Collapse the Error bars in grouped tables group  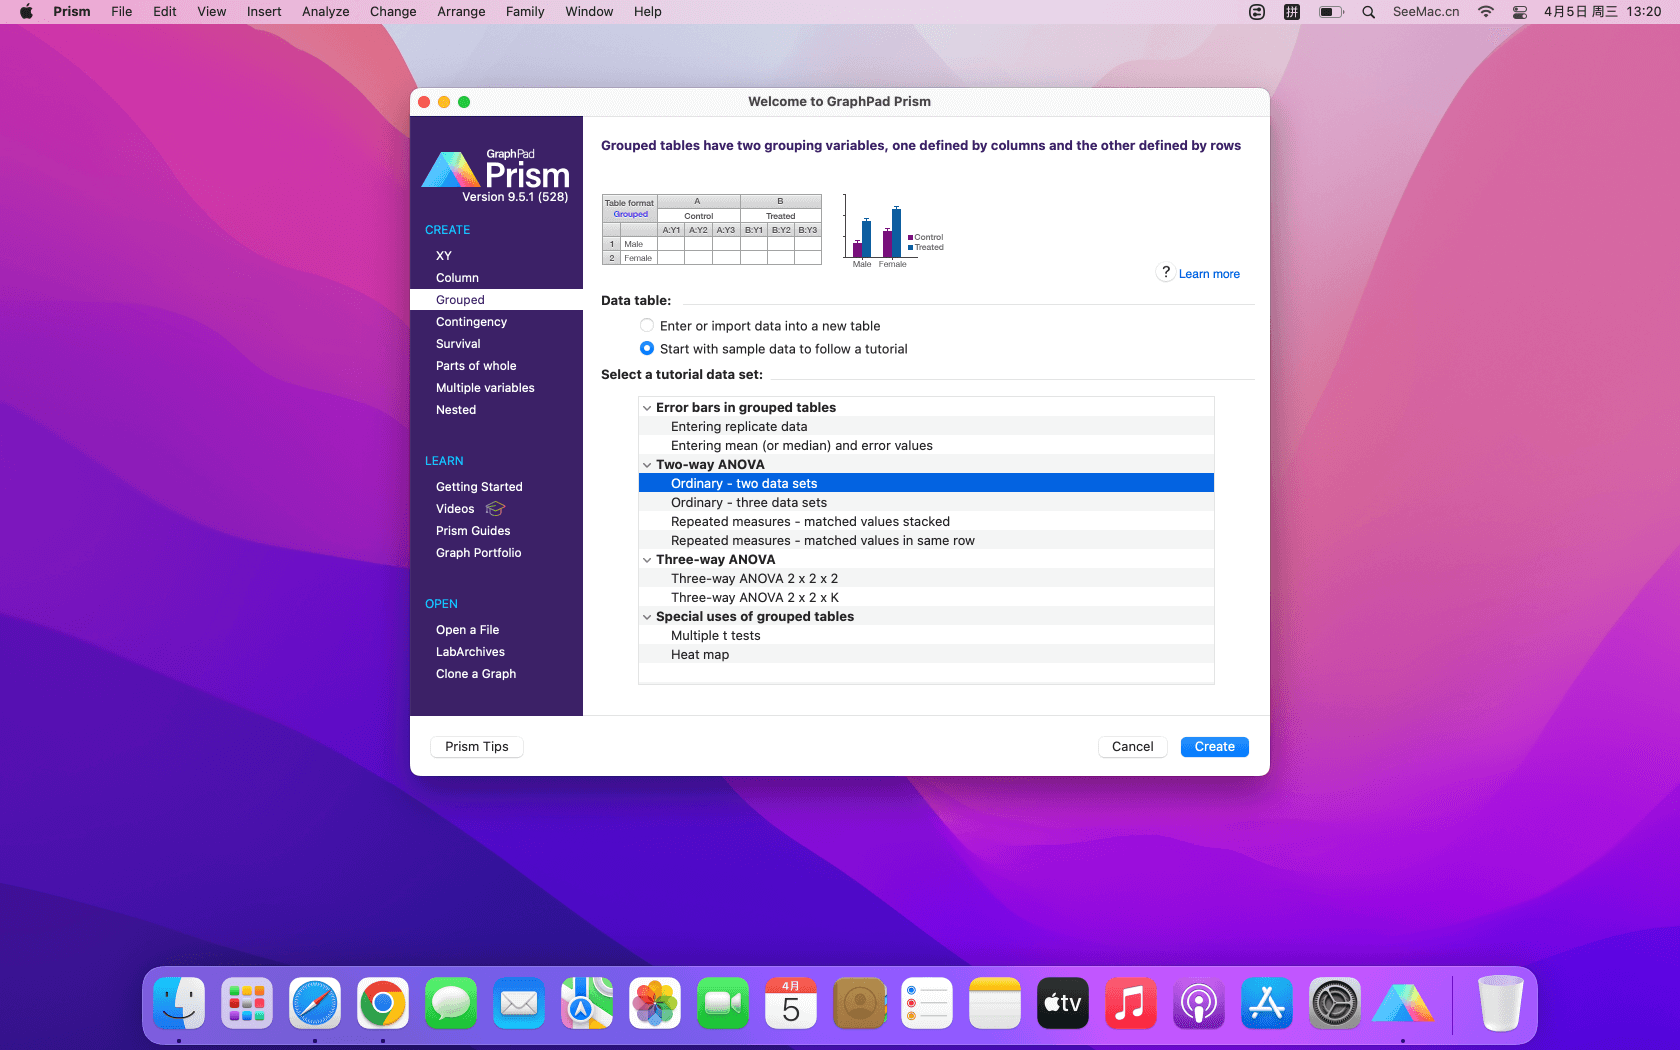[x=647, y=408]
